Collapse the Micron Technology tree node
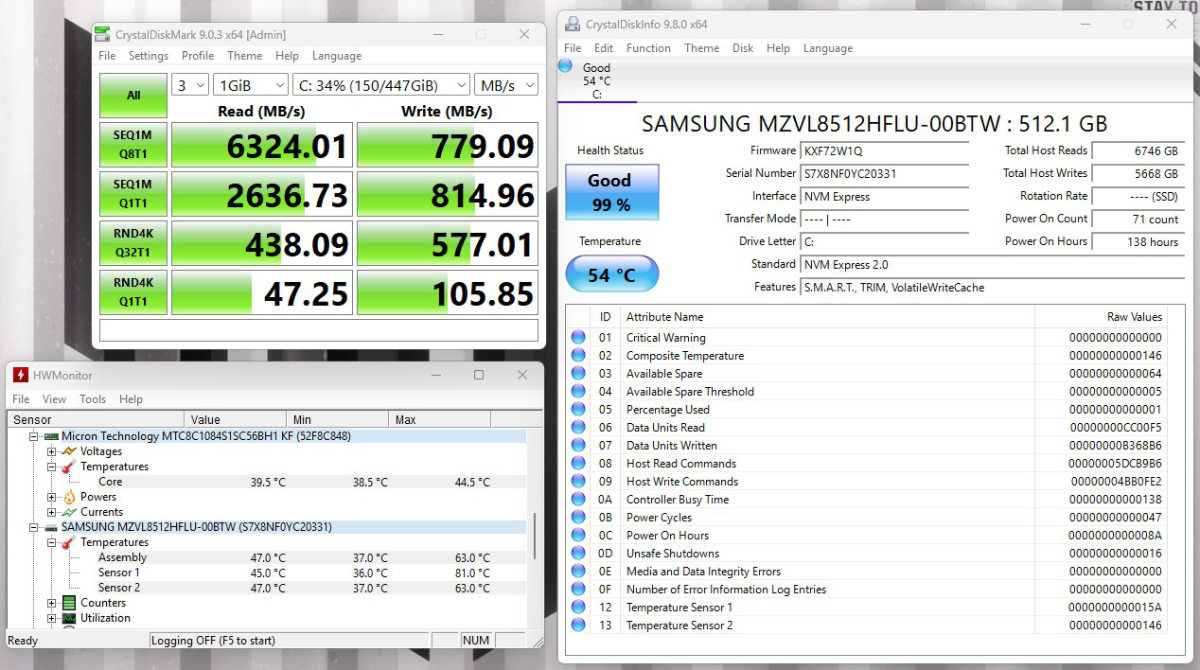This screenshot has height=670, width=1200. click(x=33, y=437)
